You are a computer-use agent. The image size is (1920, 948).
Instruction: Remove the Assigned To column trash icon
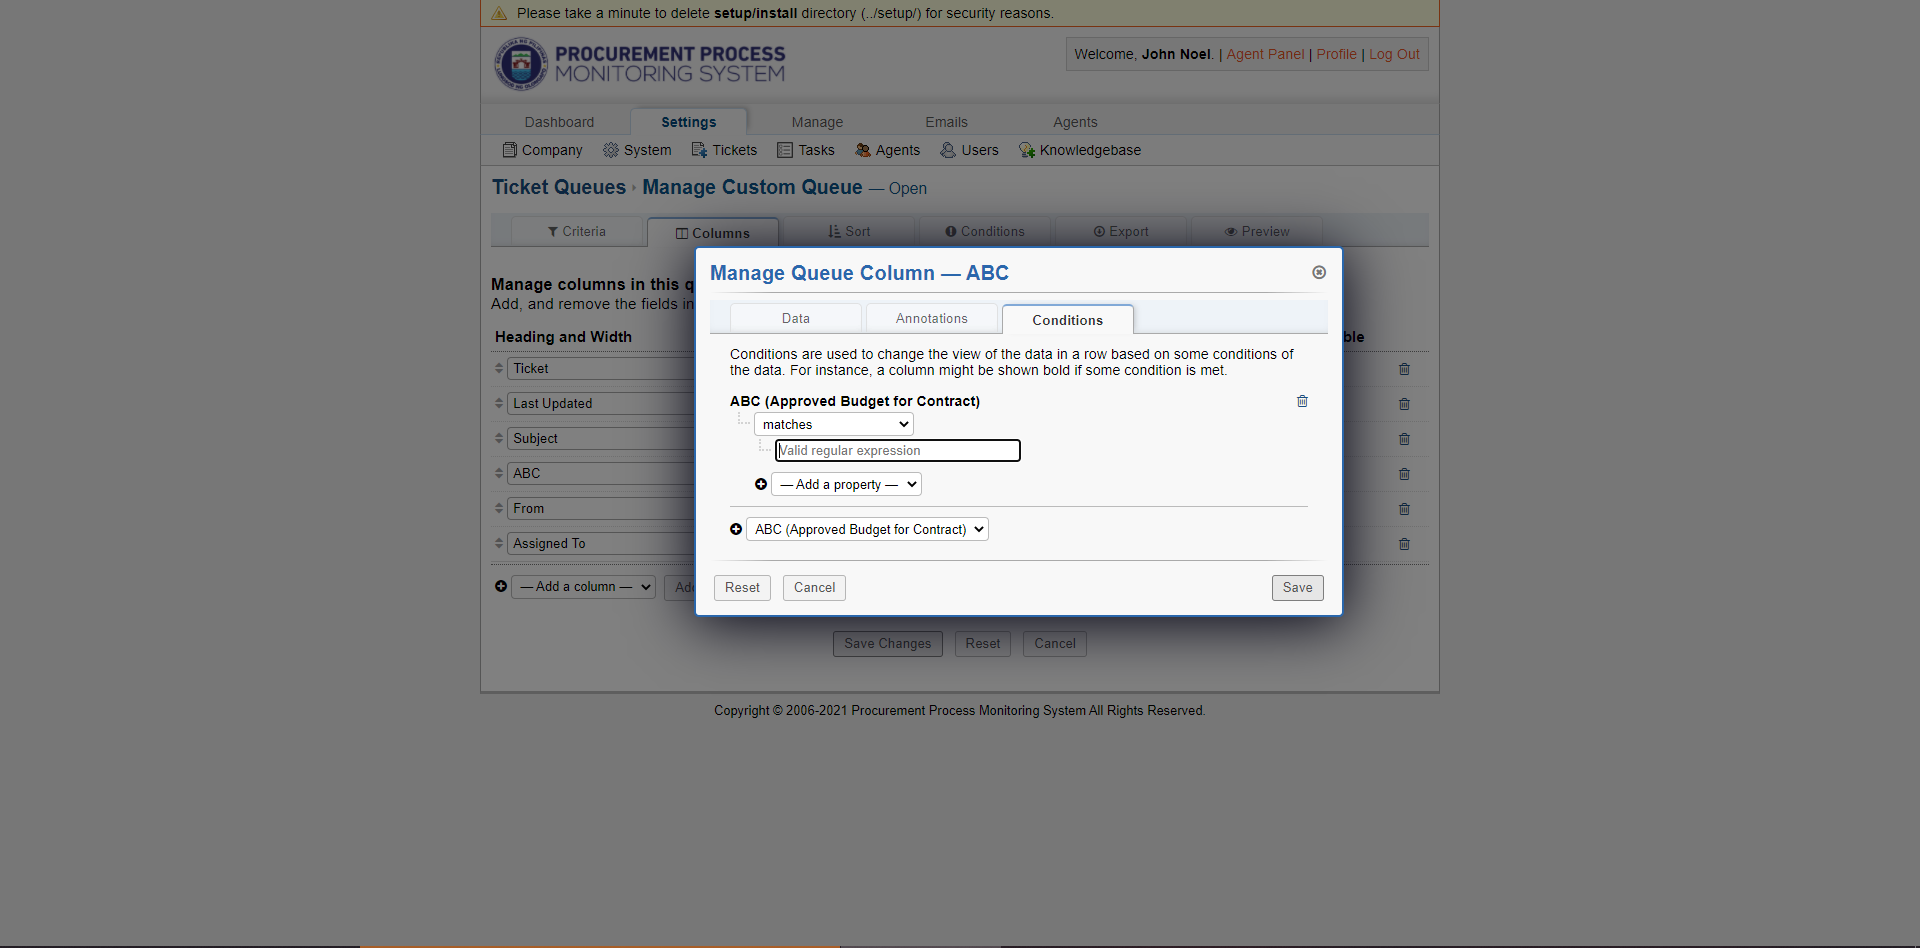tap(1404, 544)
